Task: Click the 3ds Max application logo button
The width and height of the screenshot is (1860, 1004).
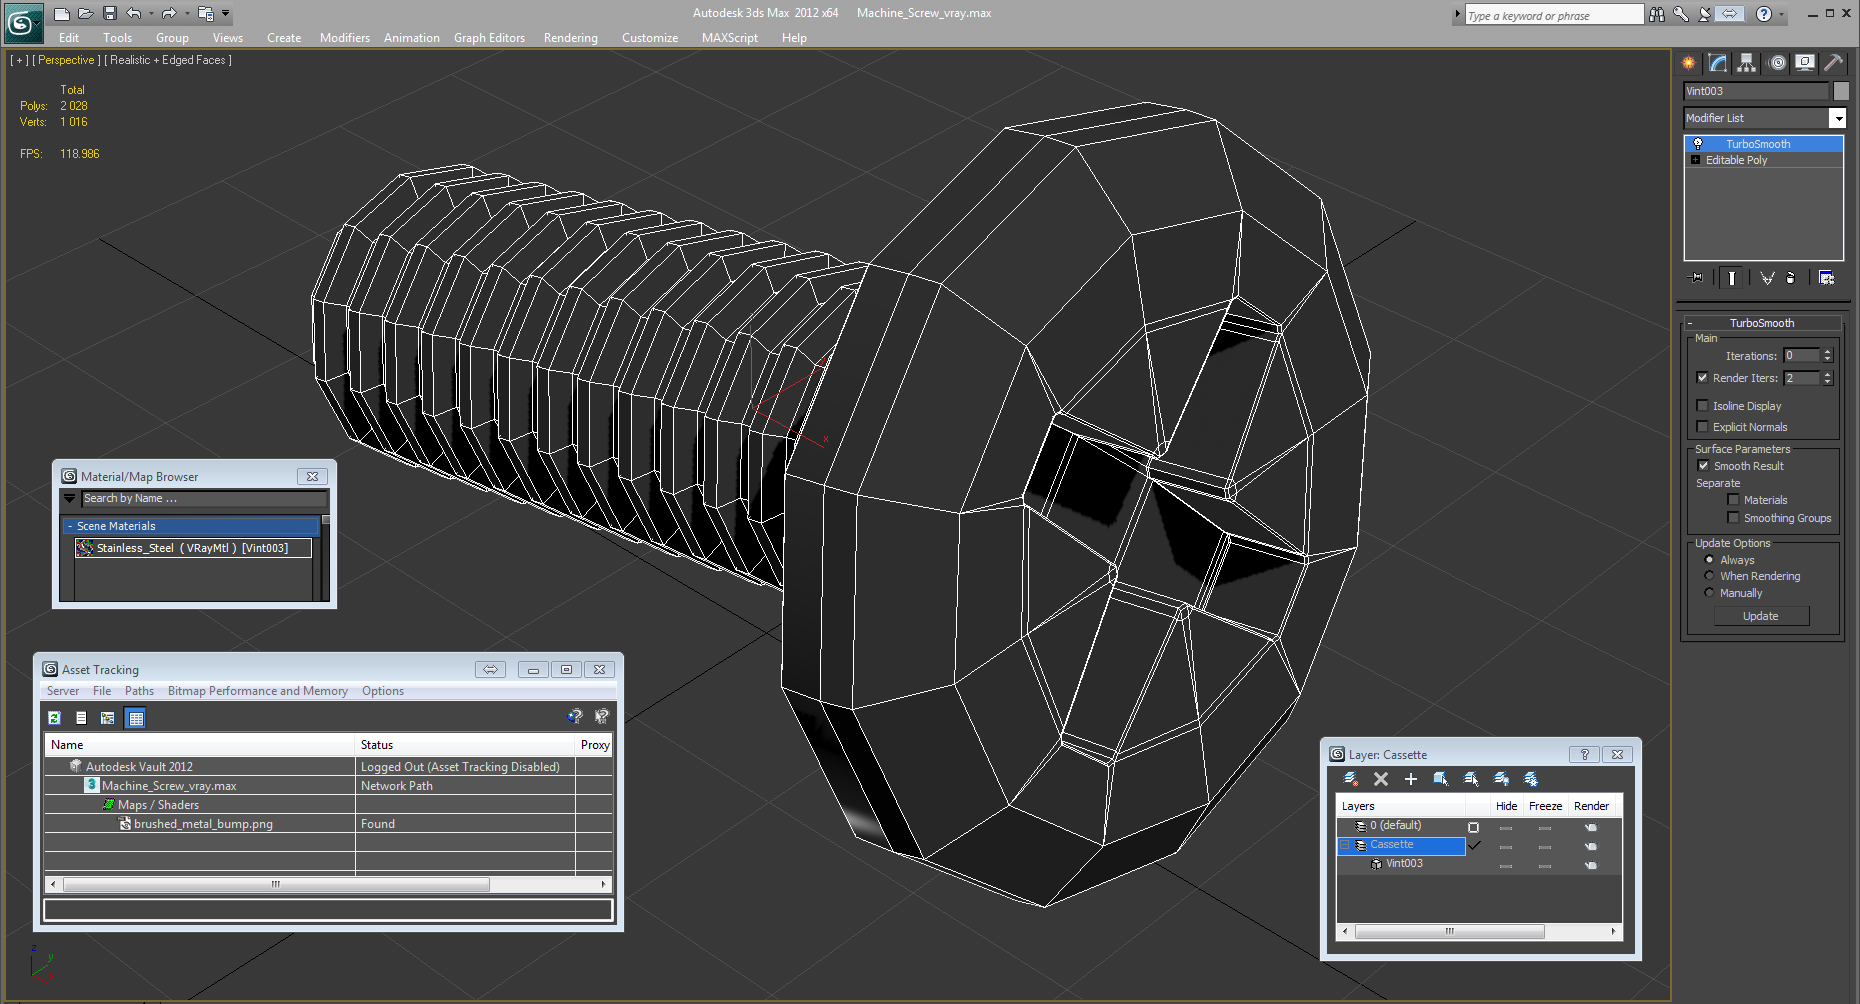Action: [22, 22]
